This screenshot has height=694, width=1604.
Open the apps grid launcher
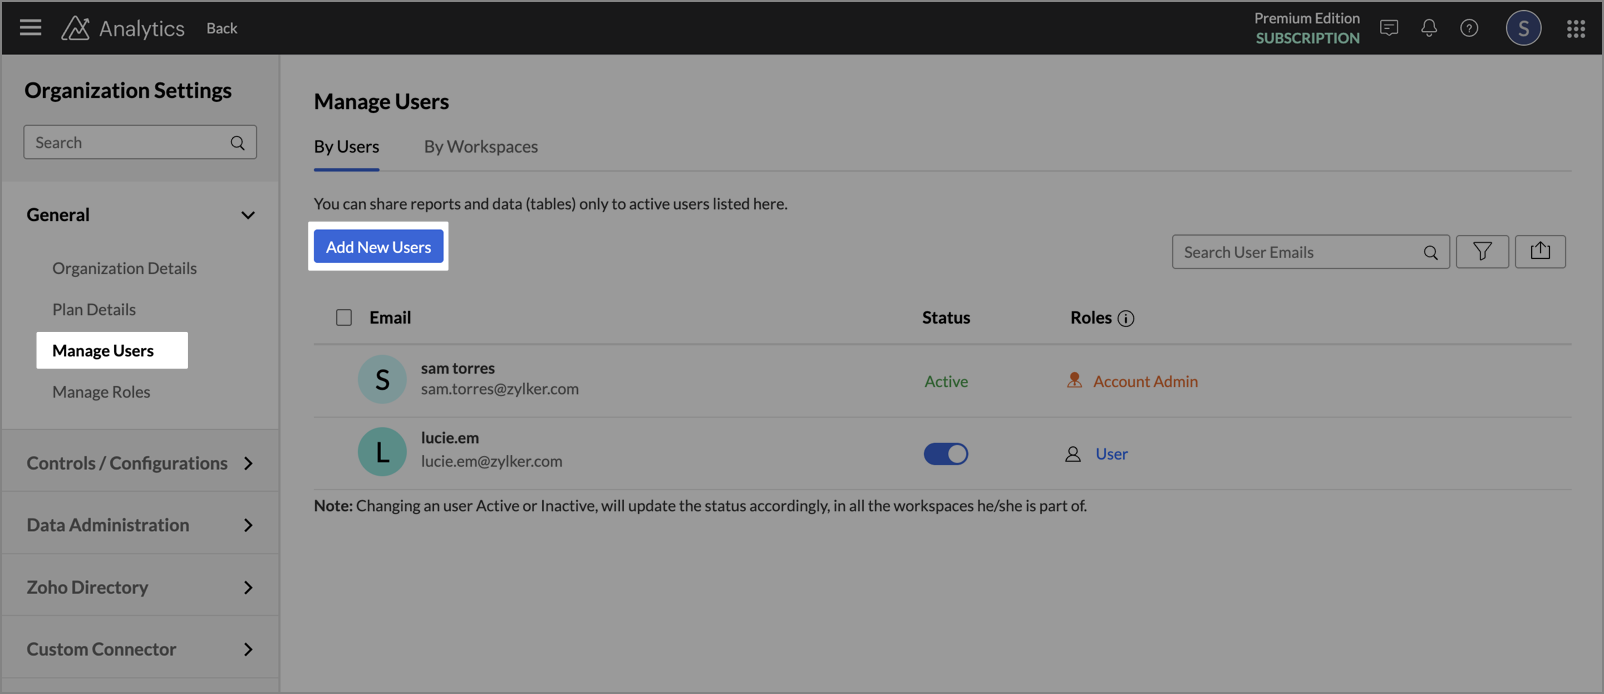[x=1576, y=28]
